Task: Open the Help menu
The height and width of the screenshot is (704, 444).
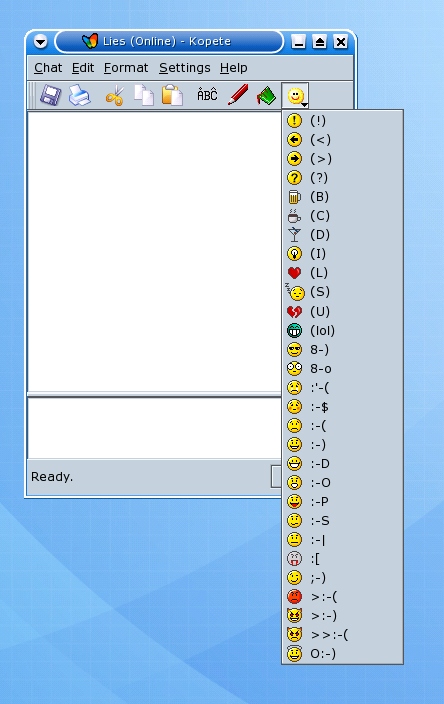Action: [233, 68]
